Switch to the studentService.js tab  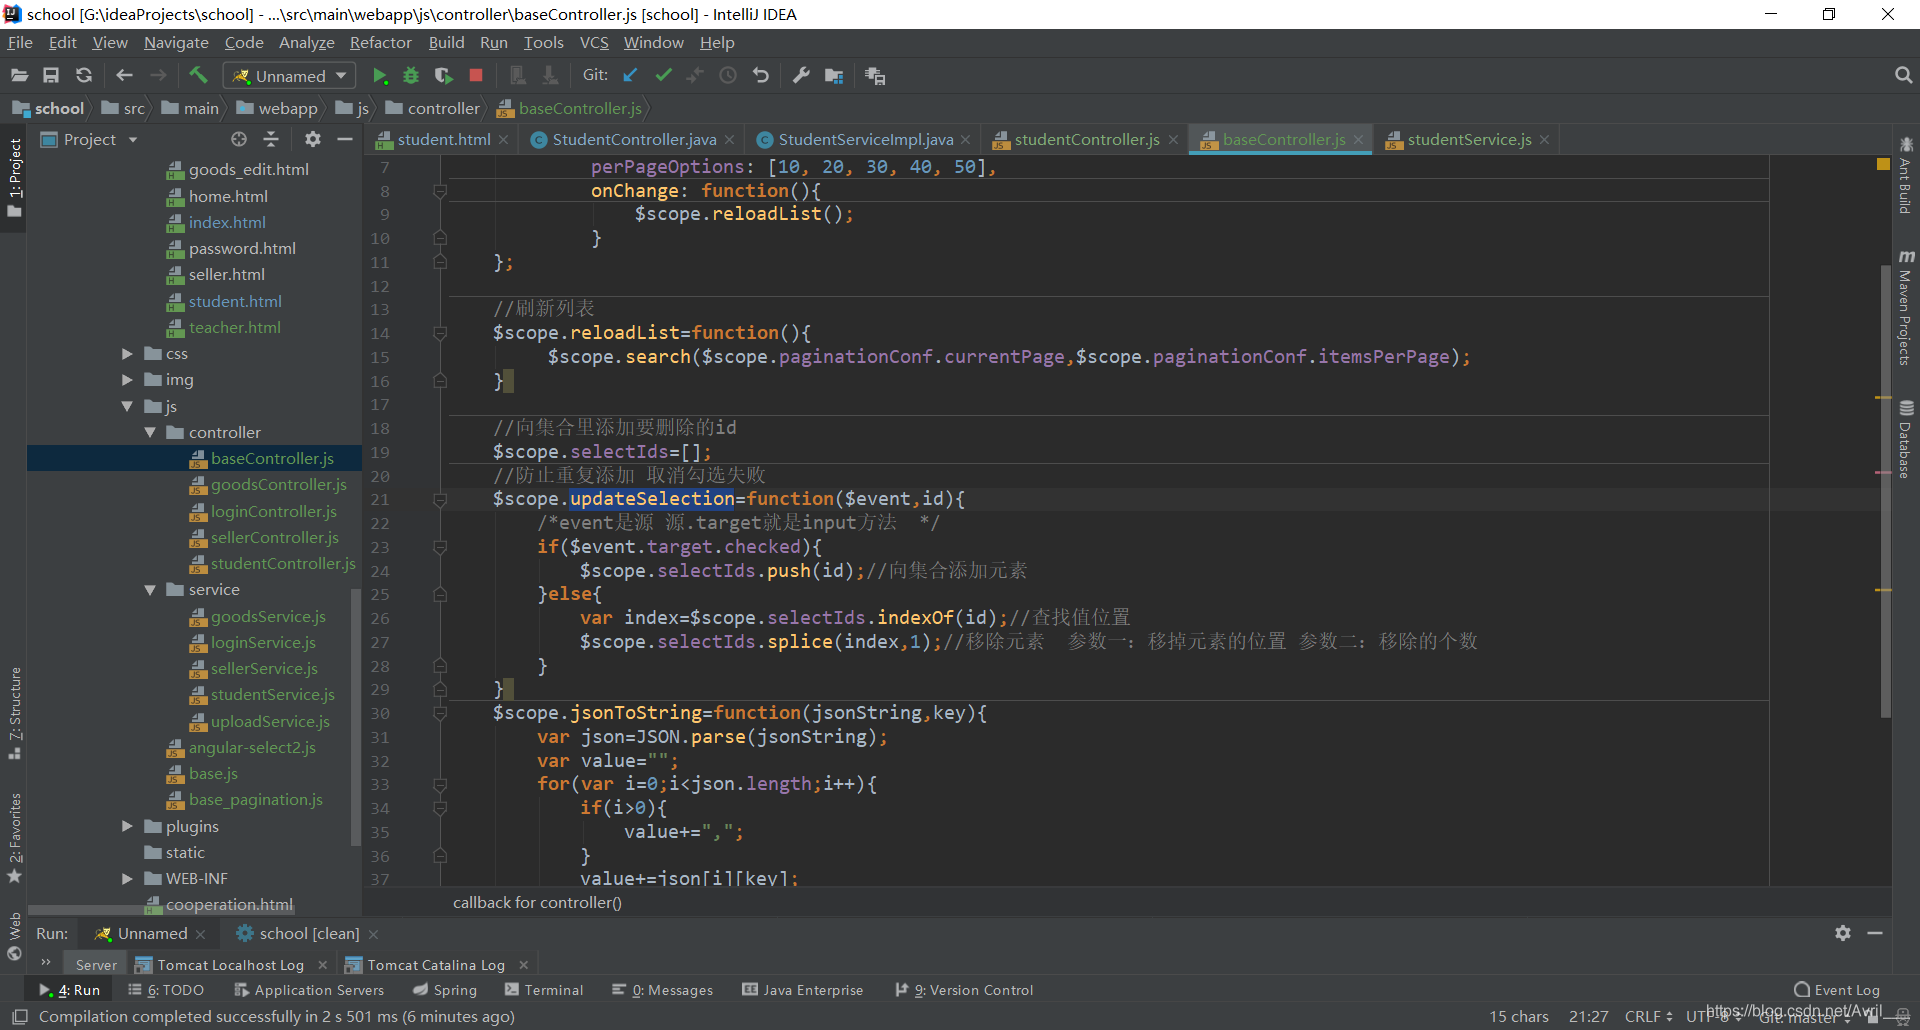coord(1468,140)
